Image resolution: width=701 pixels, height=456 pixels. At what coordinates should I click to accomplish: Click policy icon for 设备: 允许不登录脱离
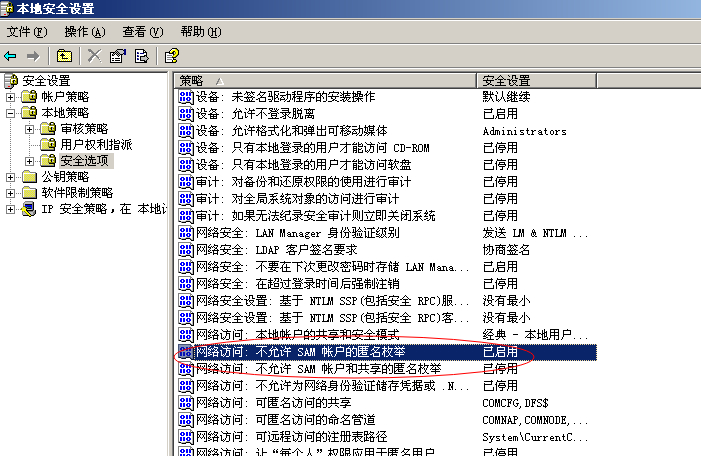[186, 114]
